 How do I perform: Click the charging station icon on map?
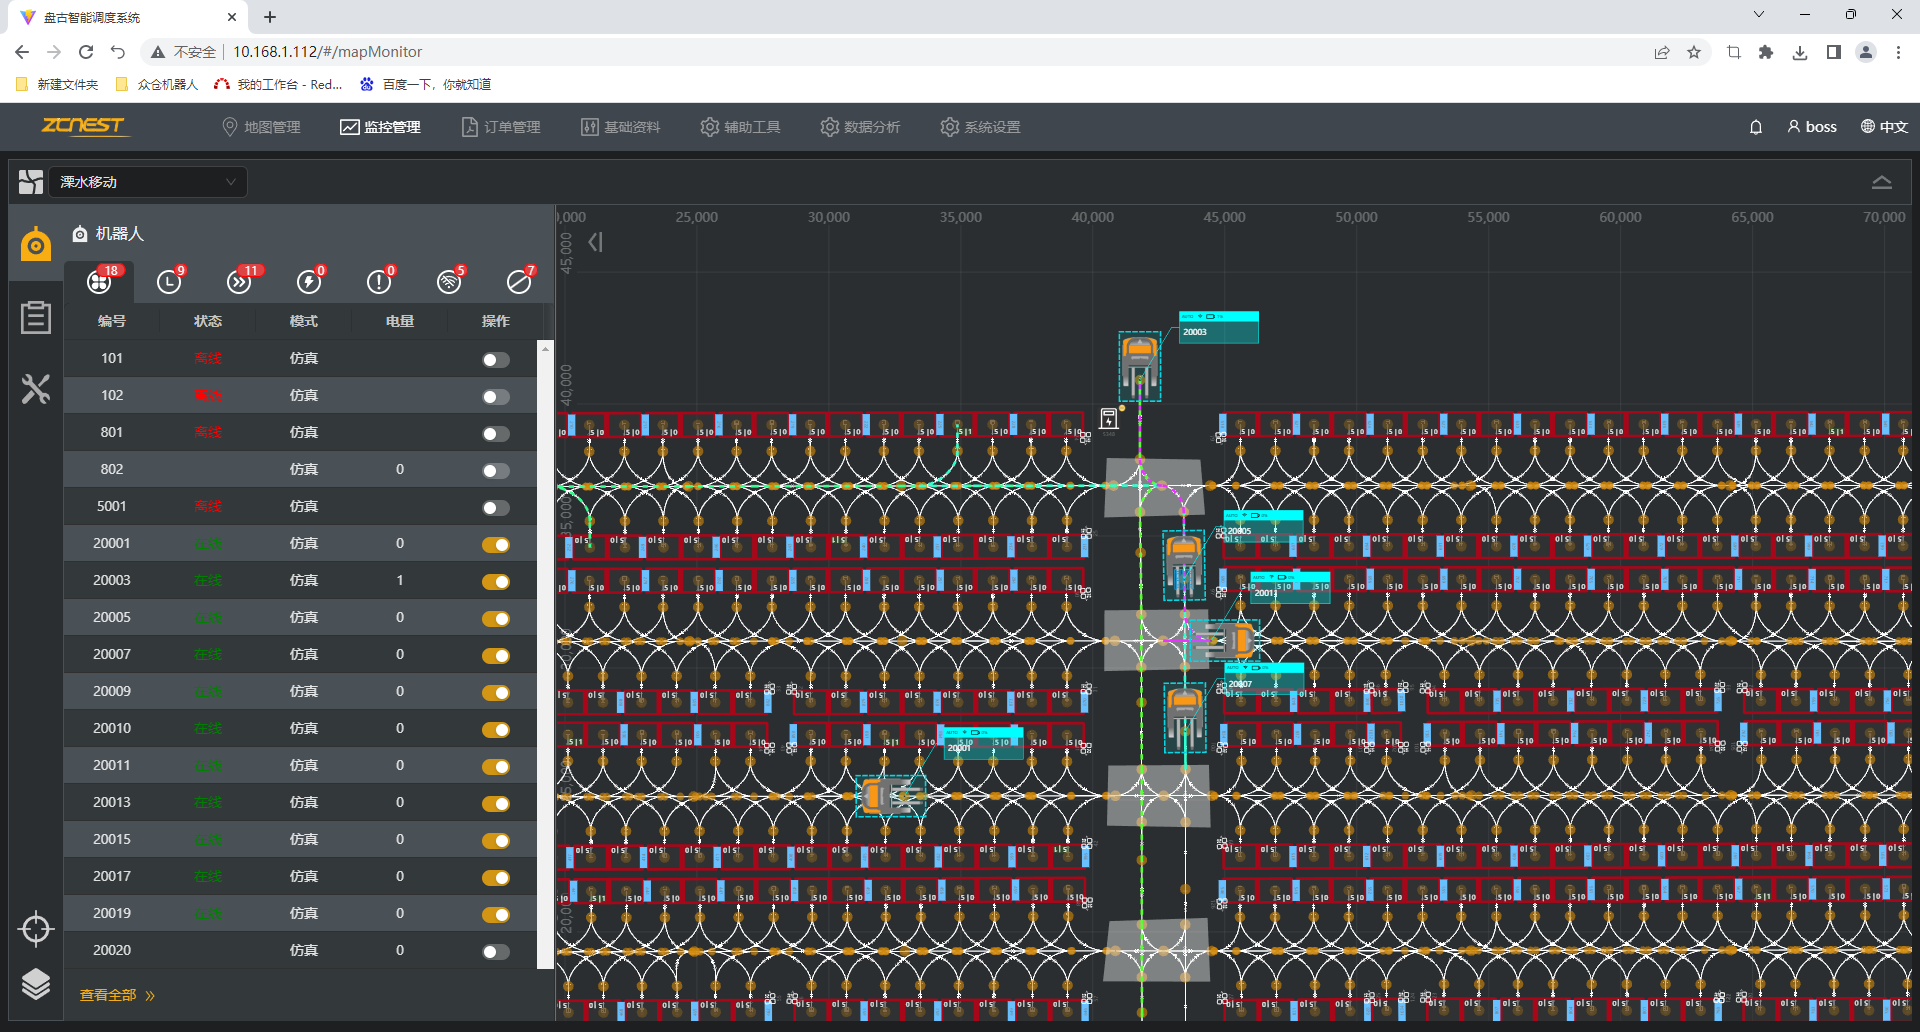coord(1109,419)
